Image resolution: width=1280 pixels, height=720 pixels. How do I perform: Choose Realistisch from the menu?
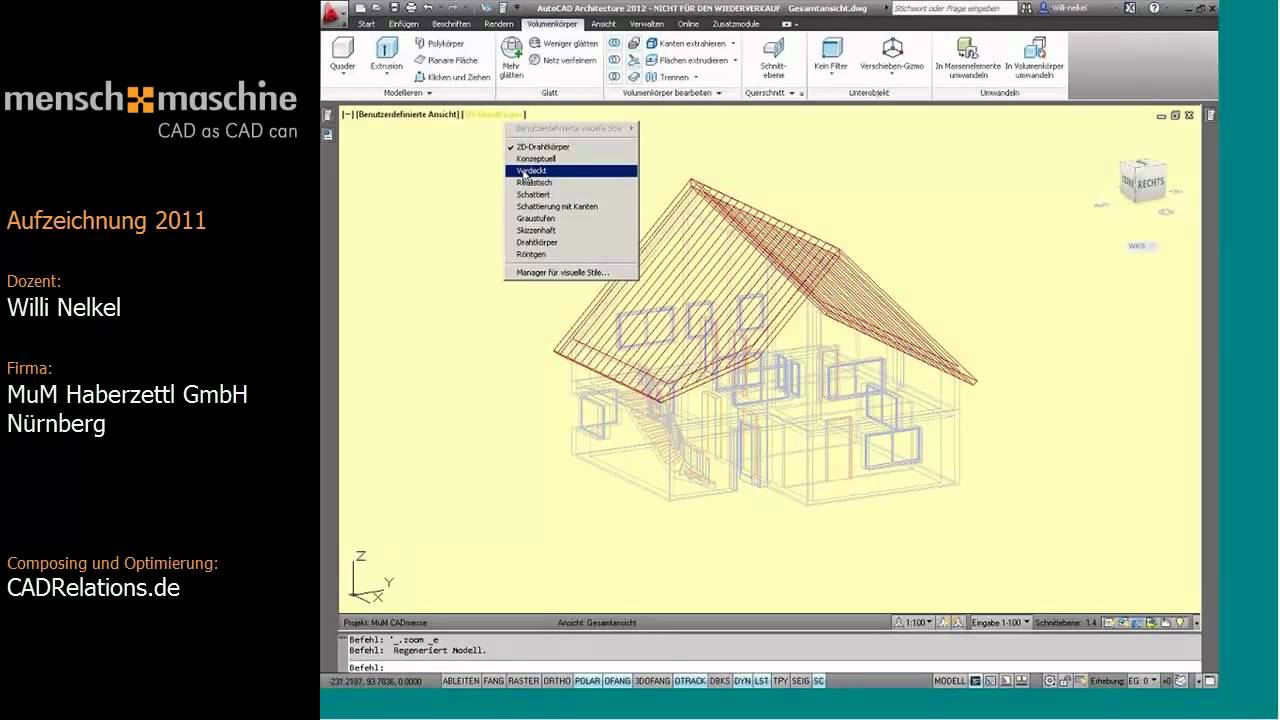tap(570, 183)
